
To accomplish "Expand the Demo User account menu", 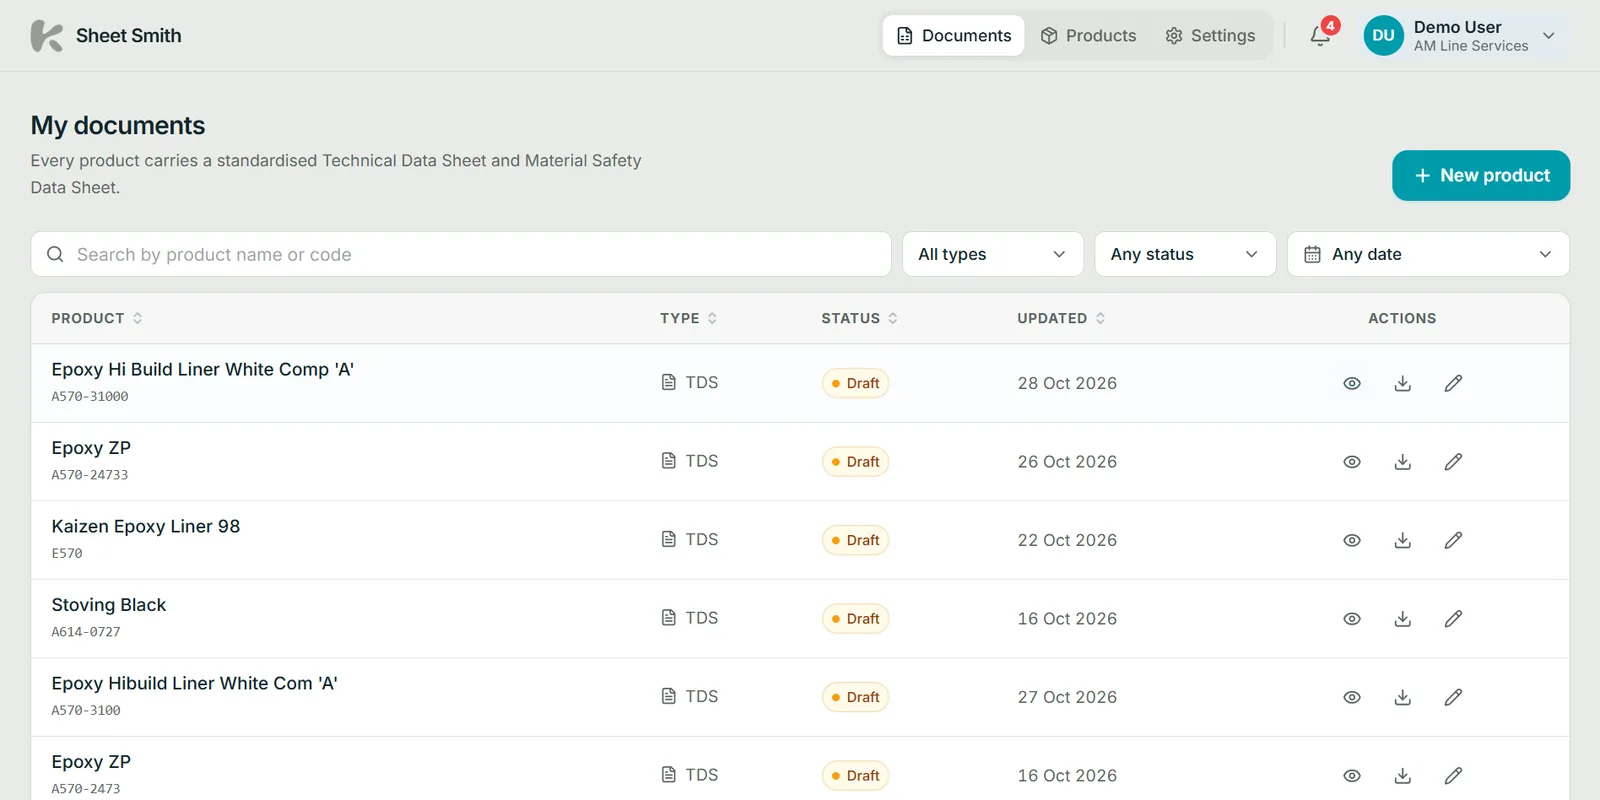I will (x=1462, y=36).
